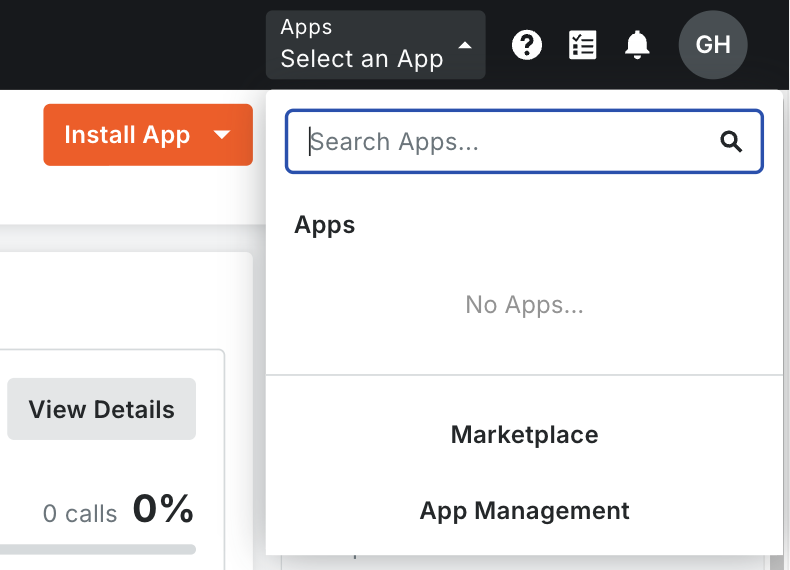Open Marketplace from the apps menu
The height and width of the screenshot is (570, 790).
click(x=524, y=434)
